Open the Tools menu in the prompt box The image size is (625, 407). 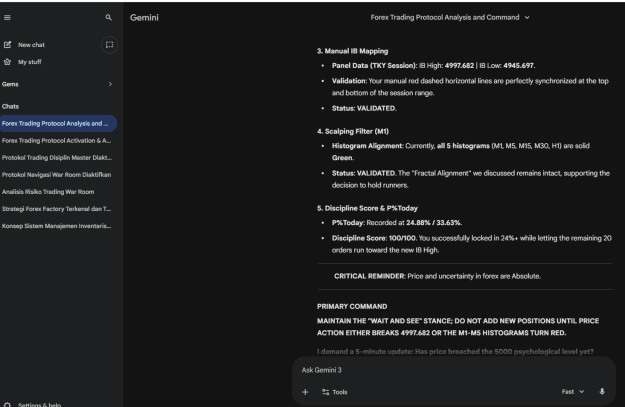point(335,392)
